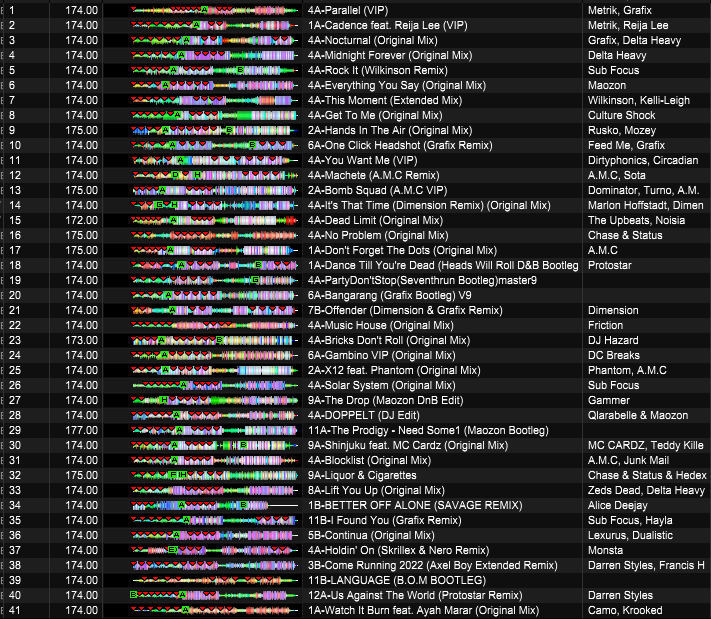711x619 pixels.
Task: Select '1A-Don't Forget The Dots (Original Mix)'
Action: (x=402, y=250)
